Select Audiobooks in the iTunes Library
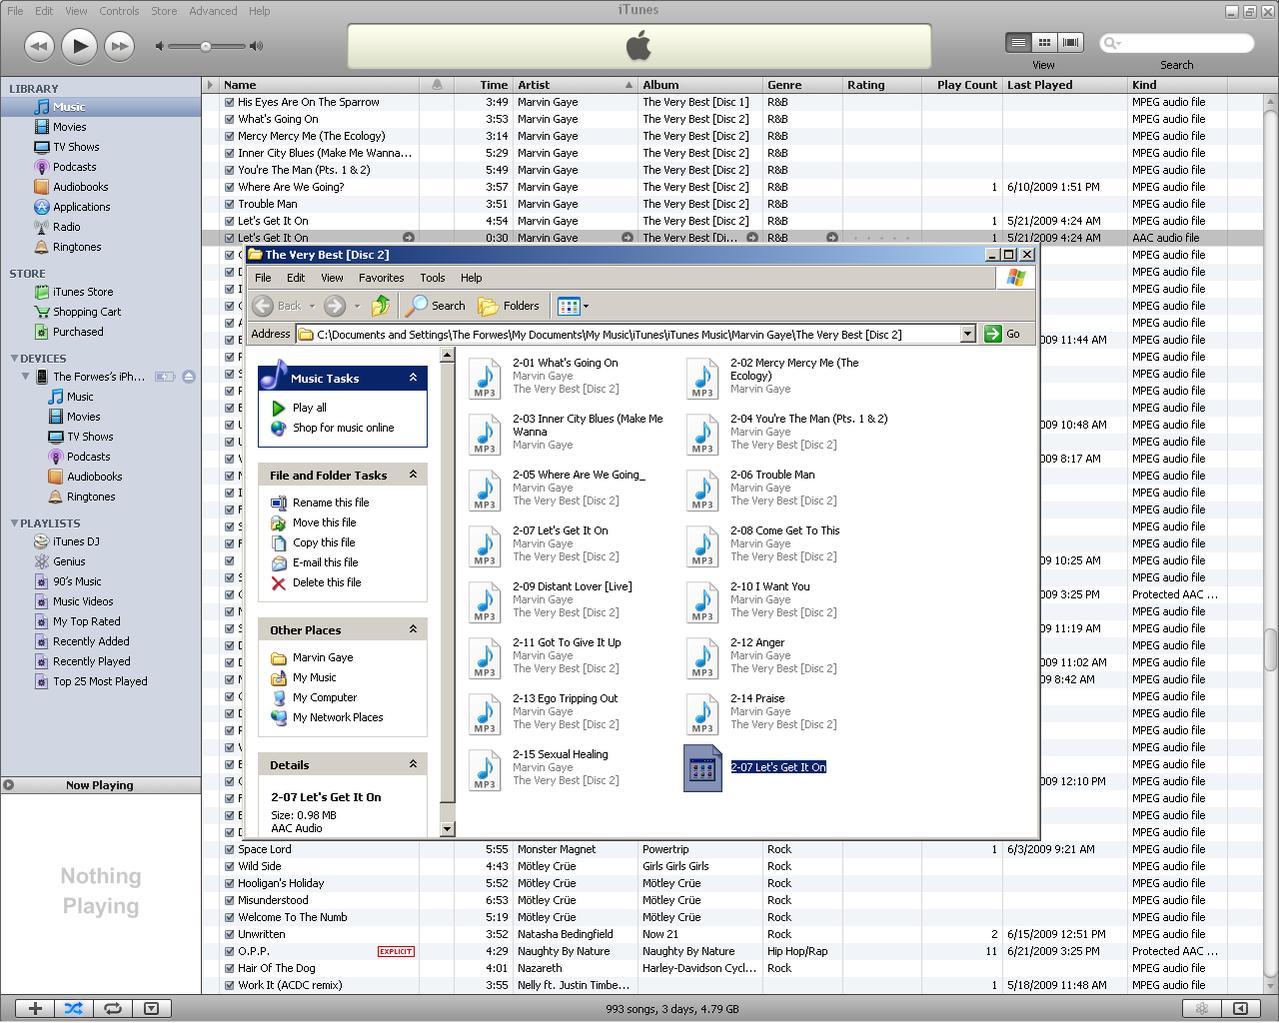1279x1023 pixels. pyautogui.click(x=81, y=187)
